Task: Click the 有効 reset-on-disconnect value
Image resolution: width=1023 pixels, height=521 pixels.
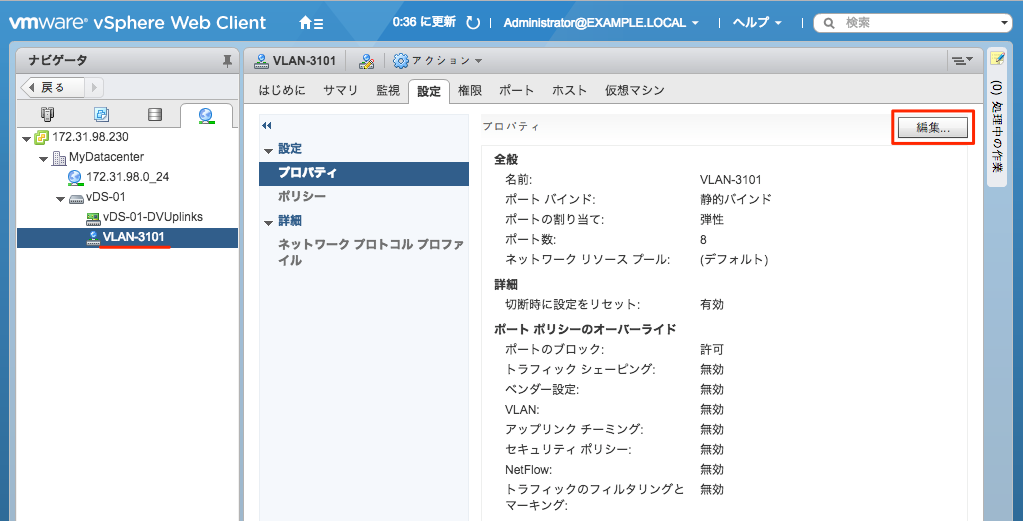Action: (x=712, y=305)
